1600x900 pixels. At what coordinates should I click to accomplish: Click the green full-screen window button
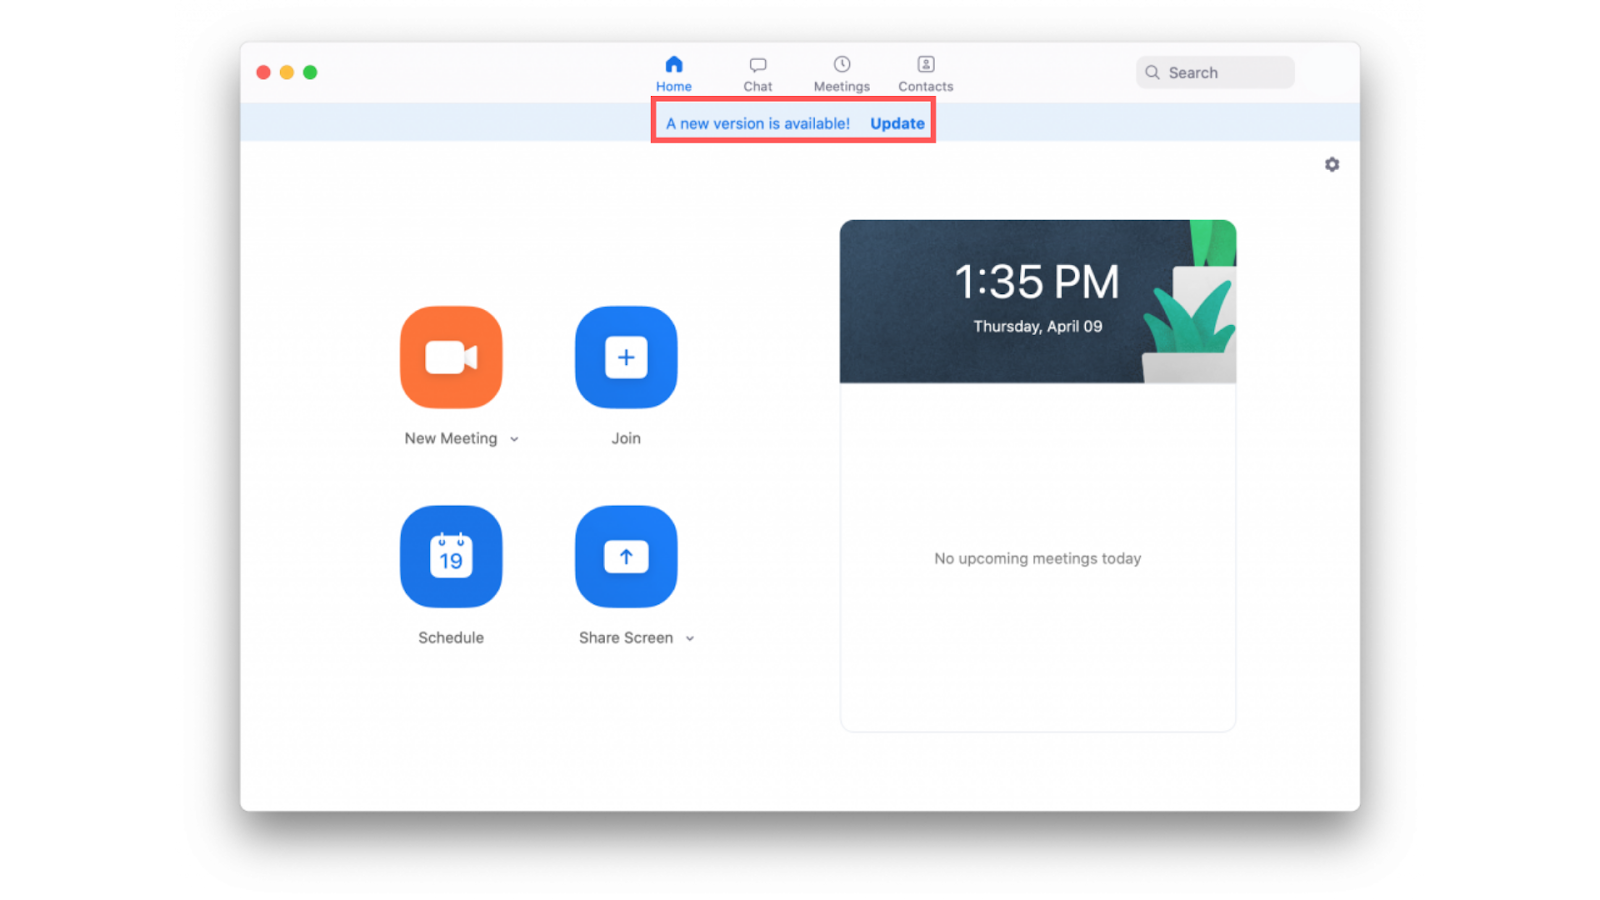(x=310, y=72)
